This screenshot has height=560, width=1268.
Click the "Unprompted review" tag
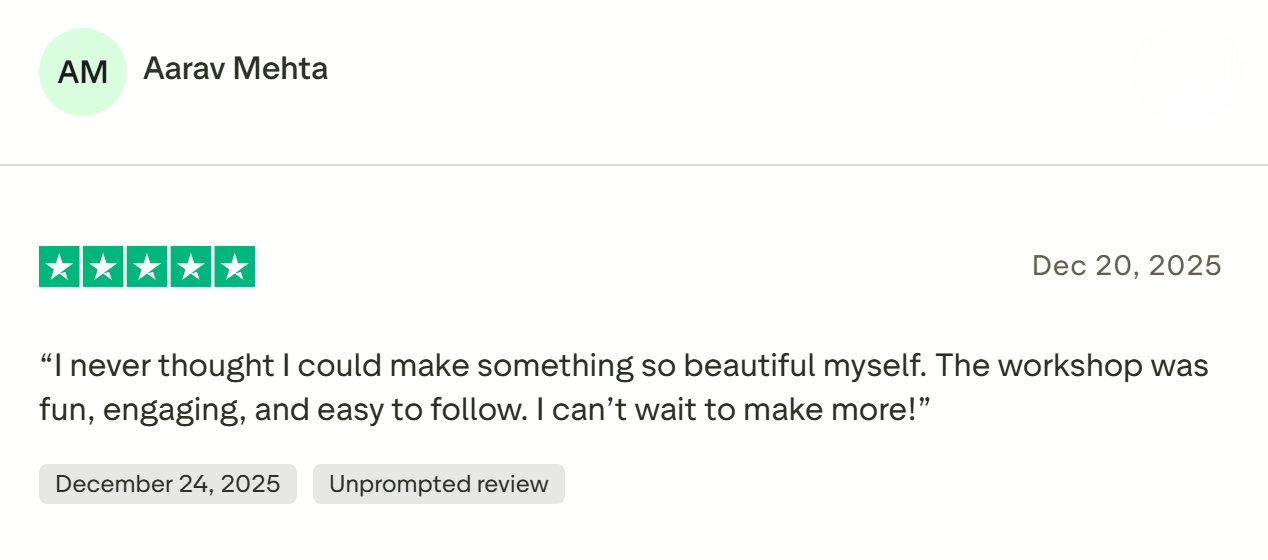coord(438,484)
